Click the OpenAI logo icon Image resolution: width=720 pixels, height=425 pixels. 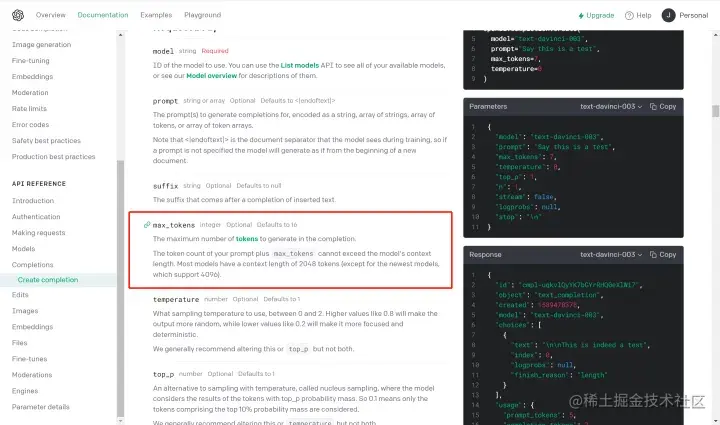point(18,15)
